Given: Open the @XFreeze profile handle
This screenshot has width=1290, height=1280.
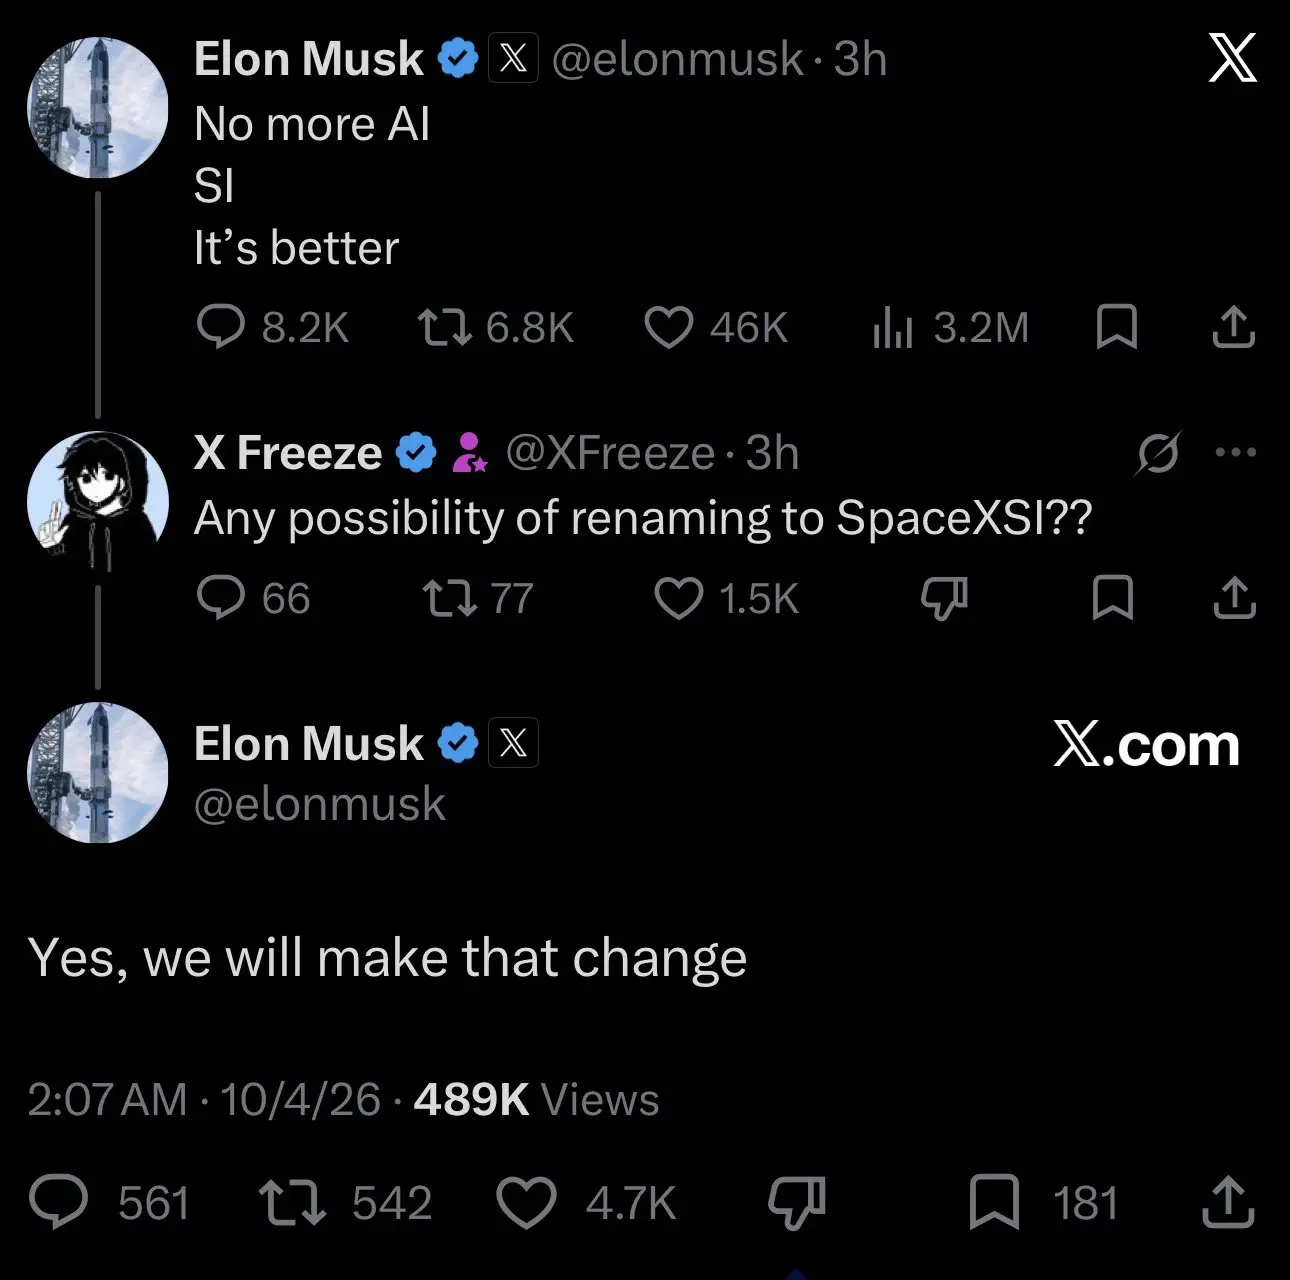Looking at the screenshot, I should 611,453.
